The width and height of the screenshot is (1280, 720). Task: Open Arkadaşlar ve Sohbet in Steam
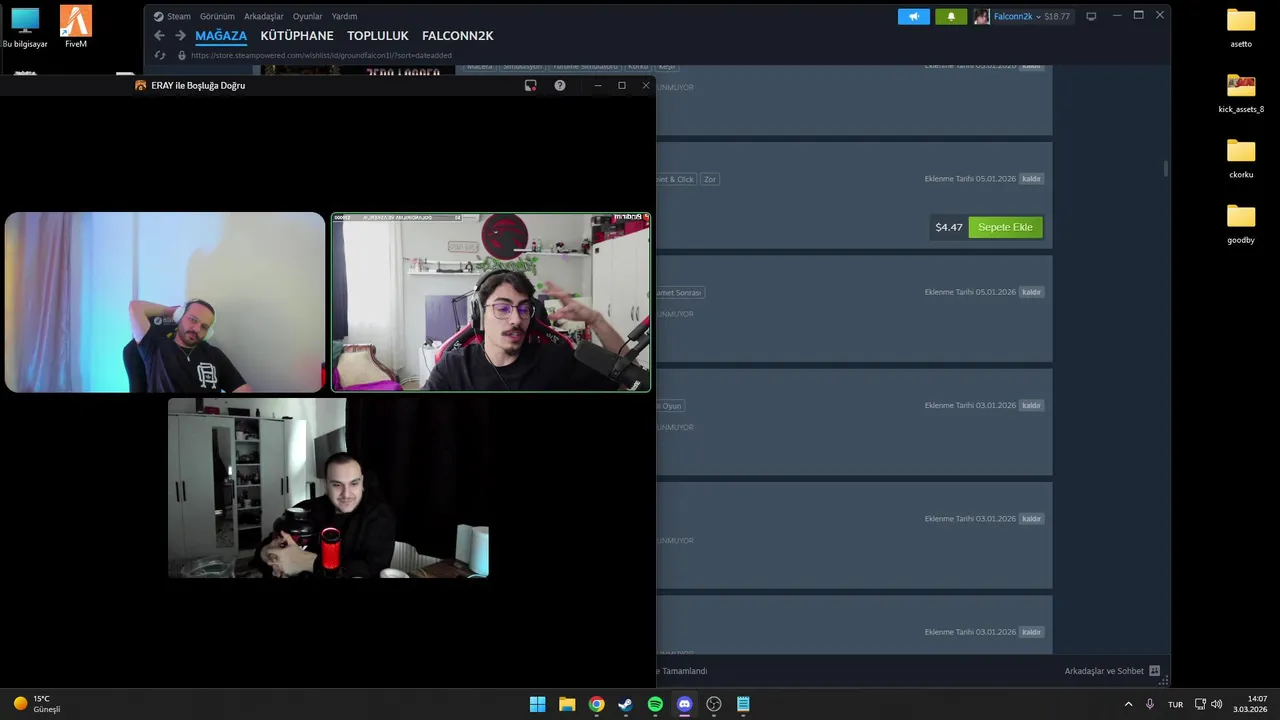(x=1112, y=671)
